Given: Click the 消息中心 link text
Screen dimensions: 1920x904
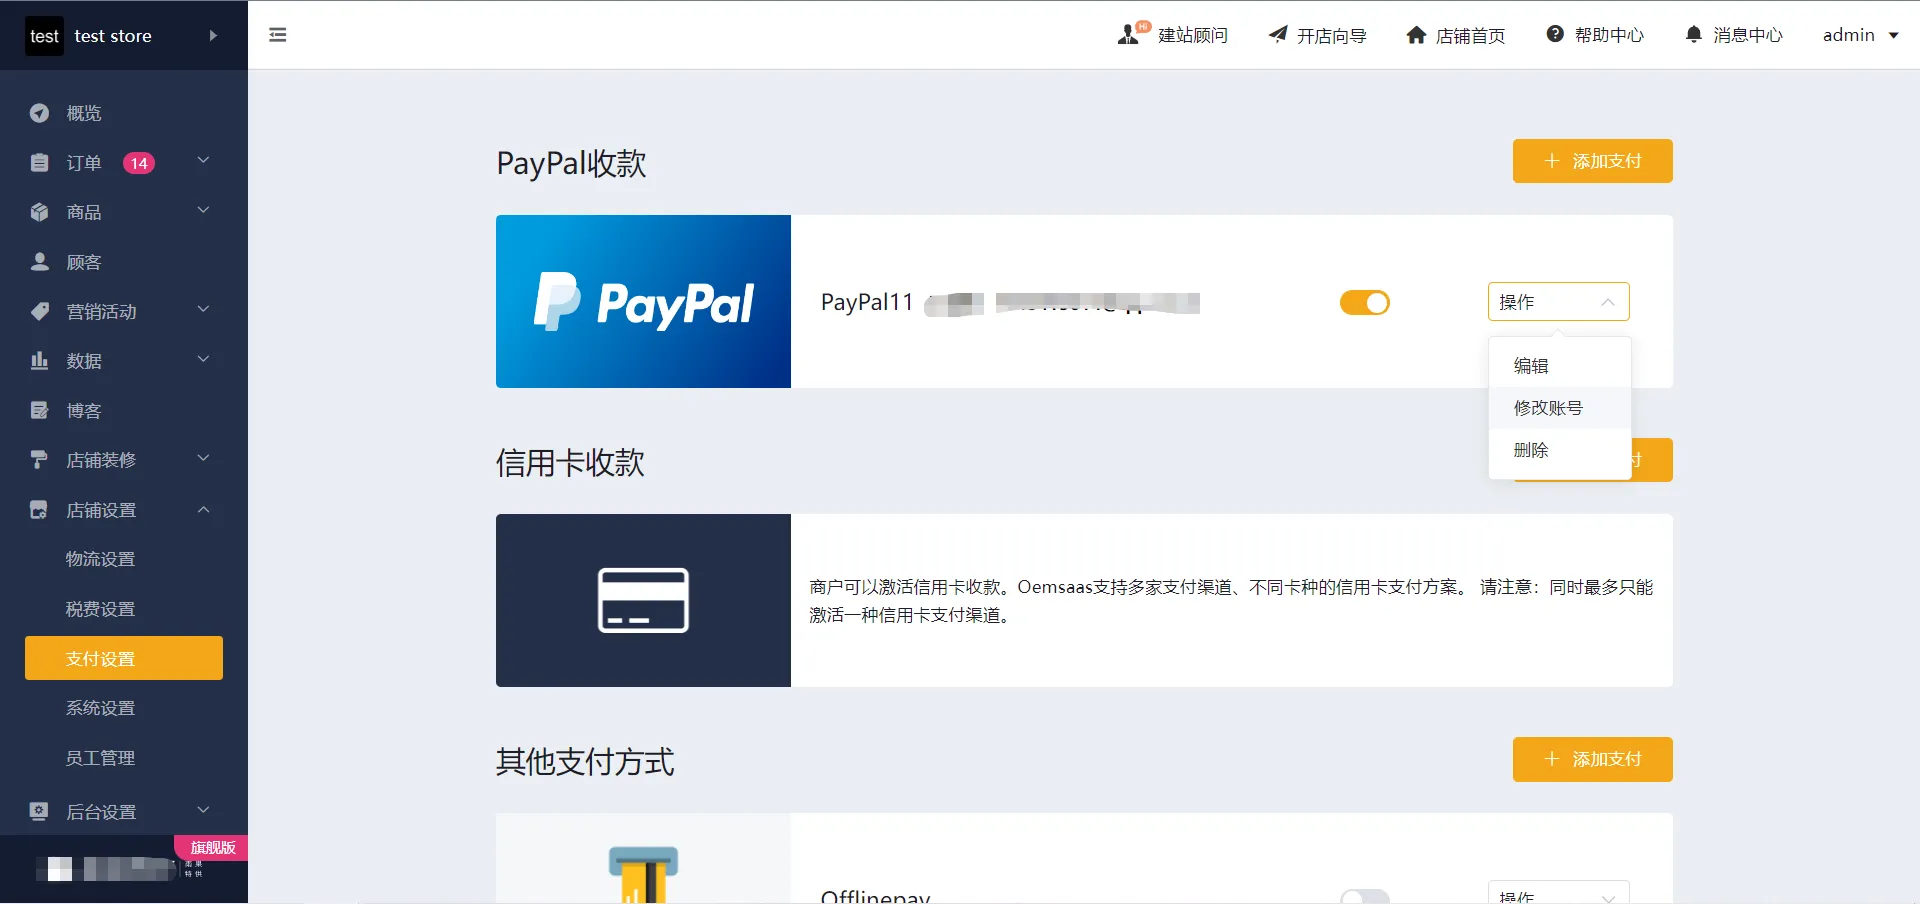Looking at the screenshot, I should [x=1748, y=35].
